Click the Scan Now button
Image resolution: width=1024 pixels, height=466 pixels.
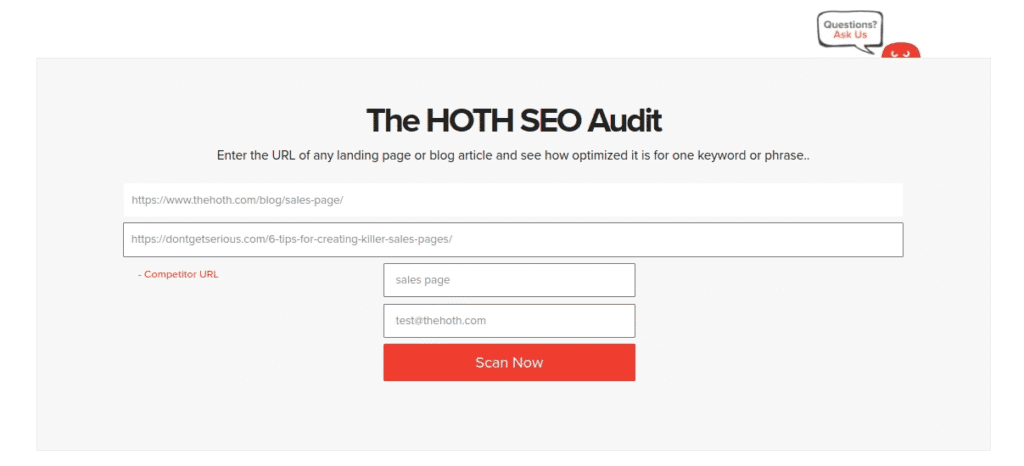click(x=509, y=362)
